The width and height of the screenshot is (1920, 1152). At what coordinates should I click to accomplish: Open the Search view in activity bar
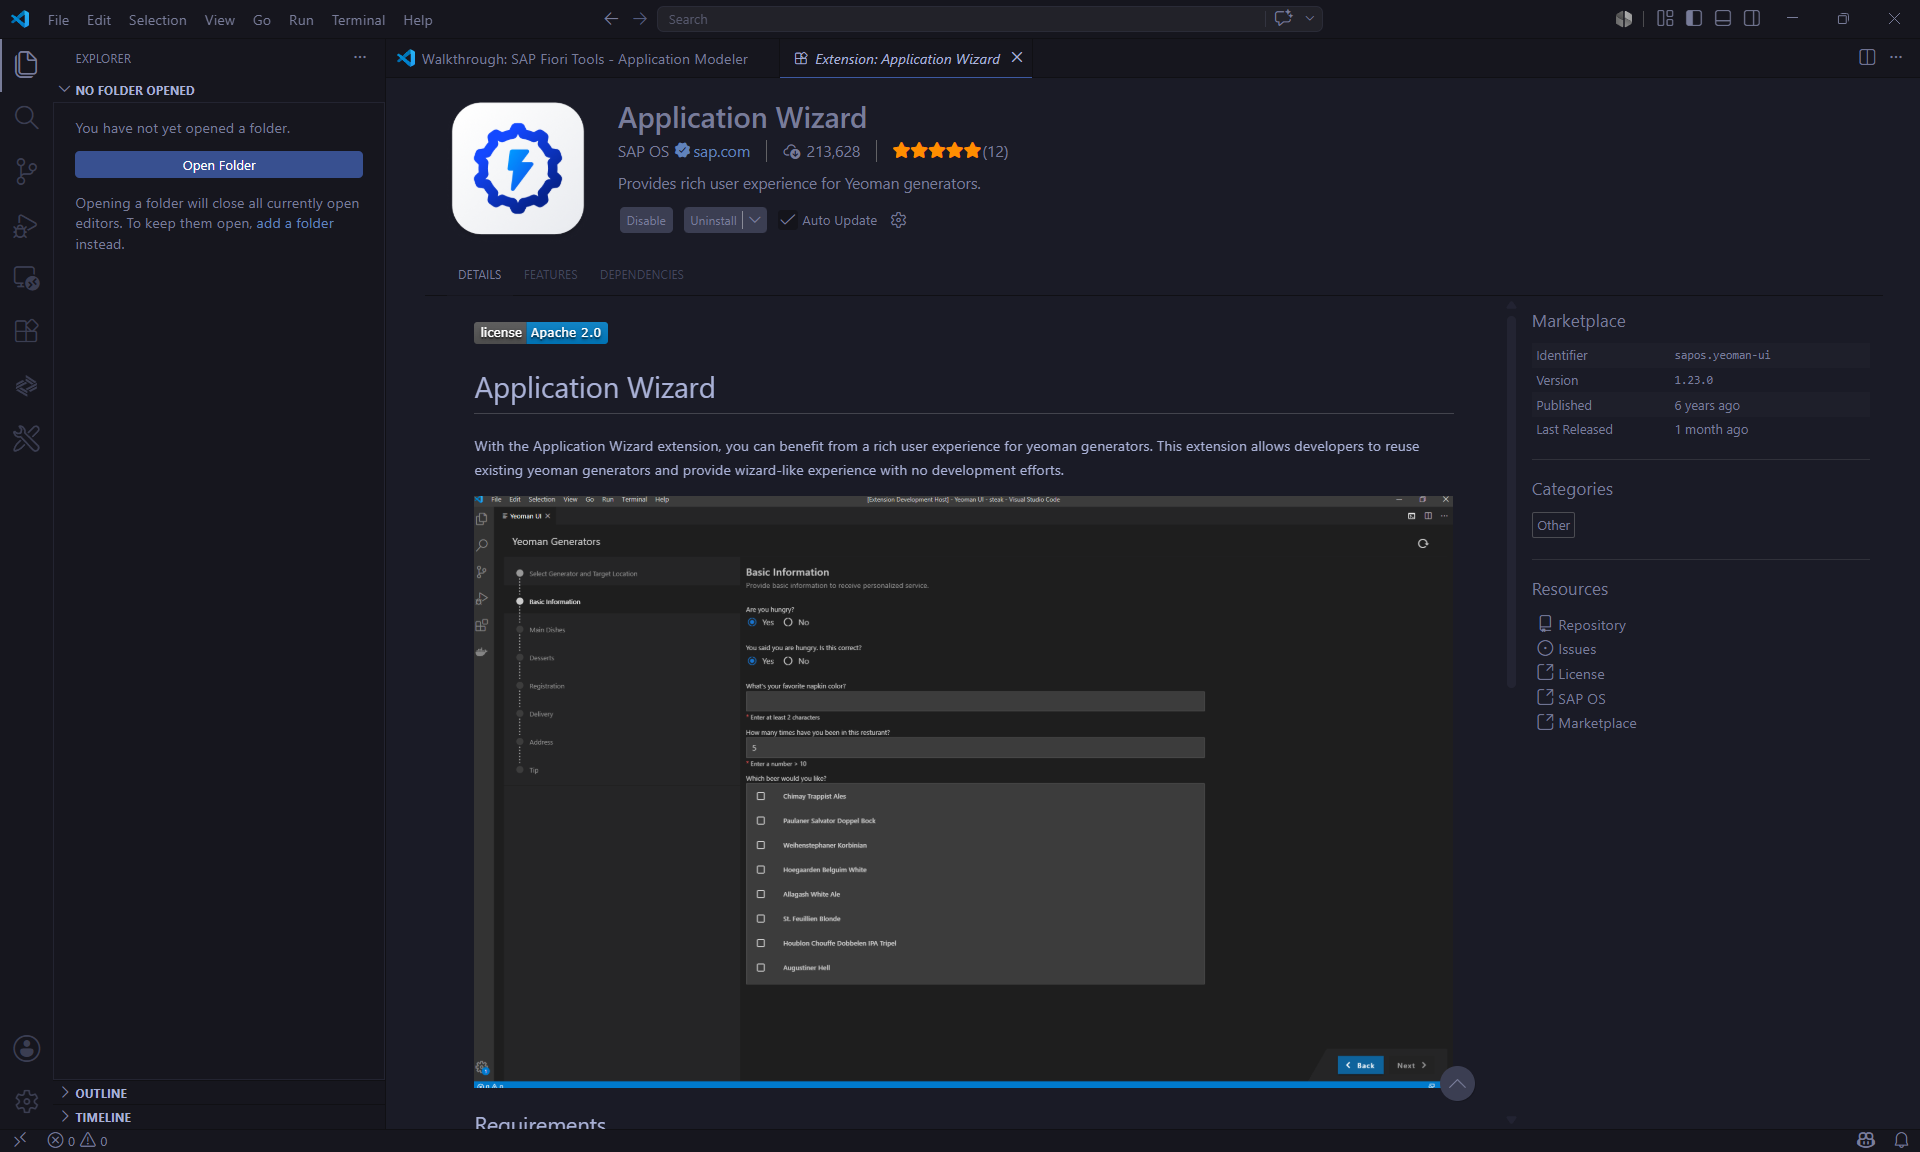point(26,117)
